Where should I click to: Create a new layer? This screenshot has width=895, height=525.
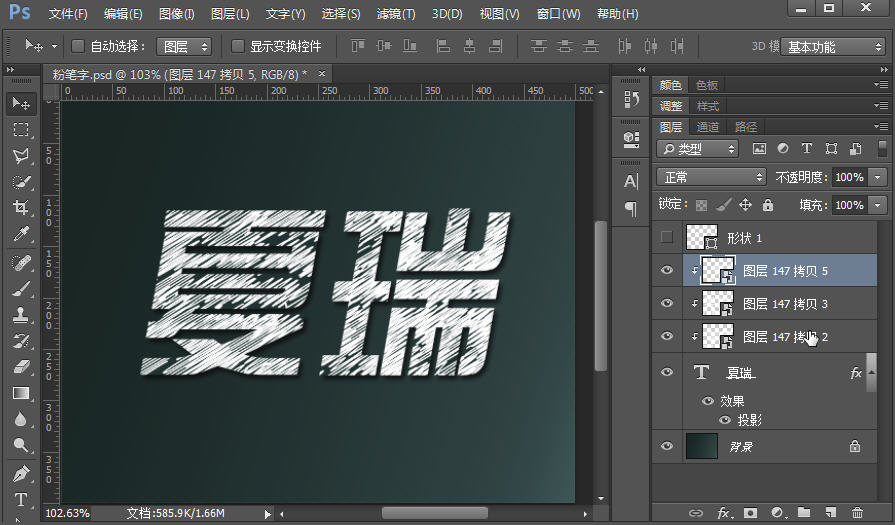click(831, 512)
